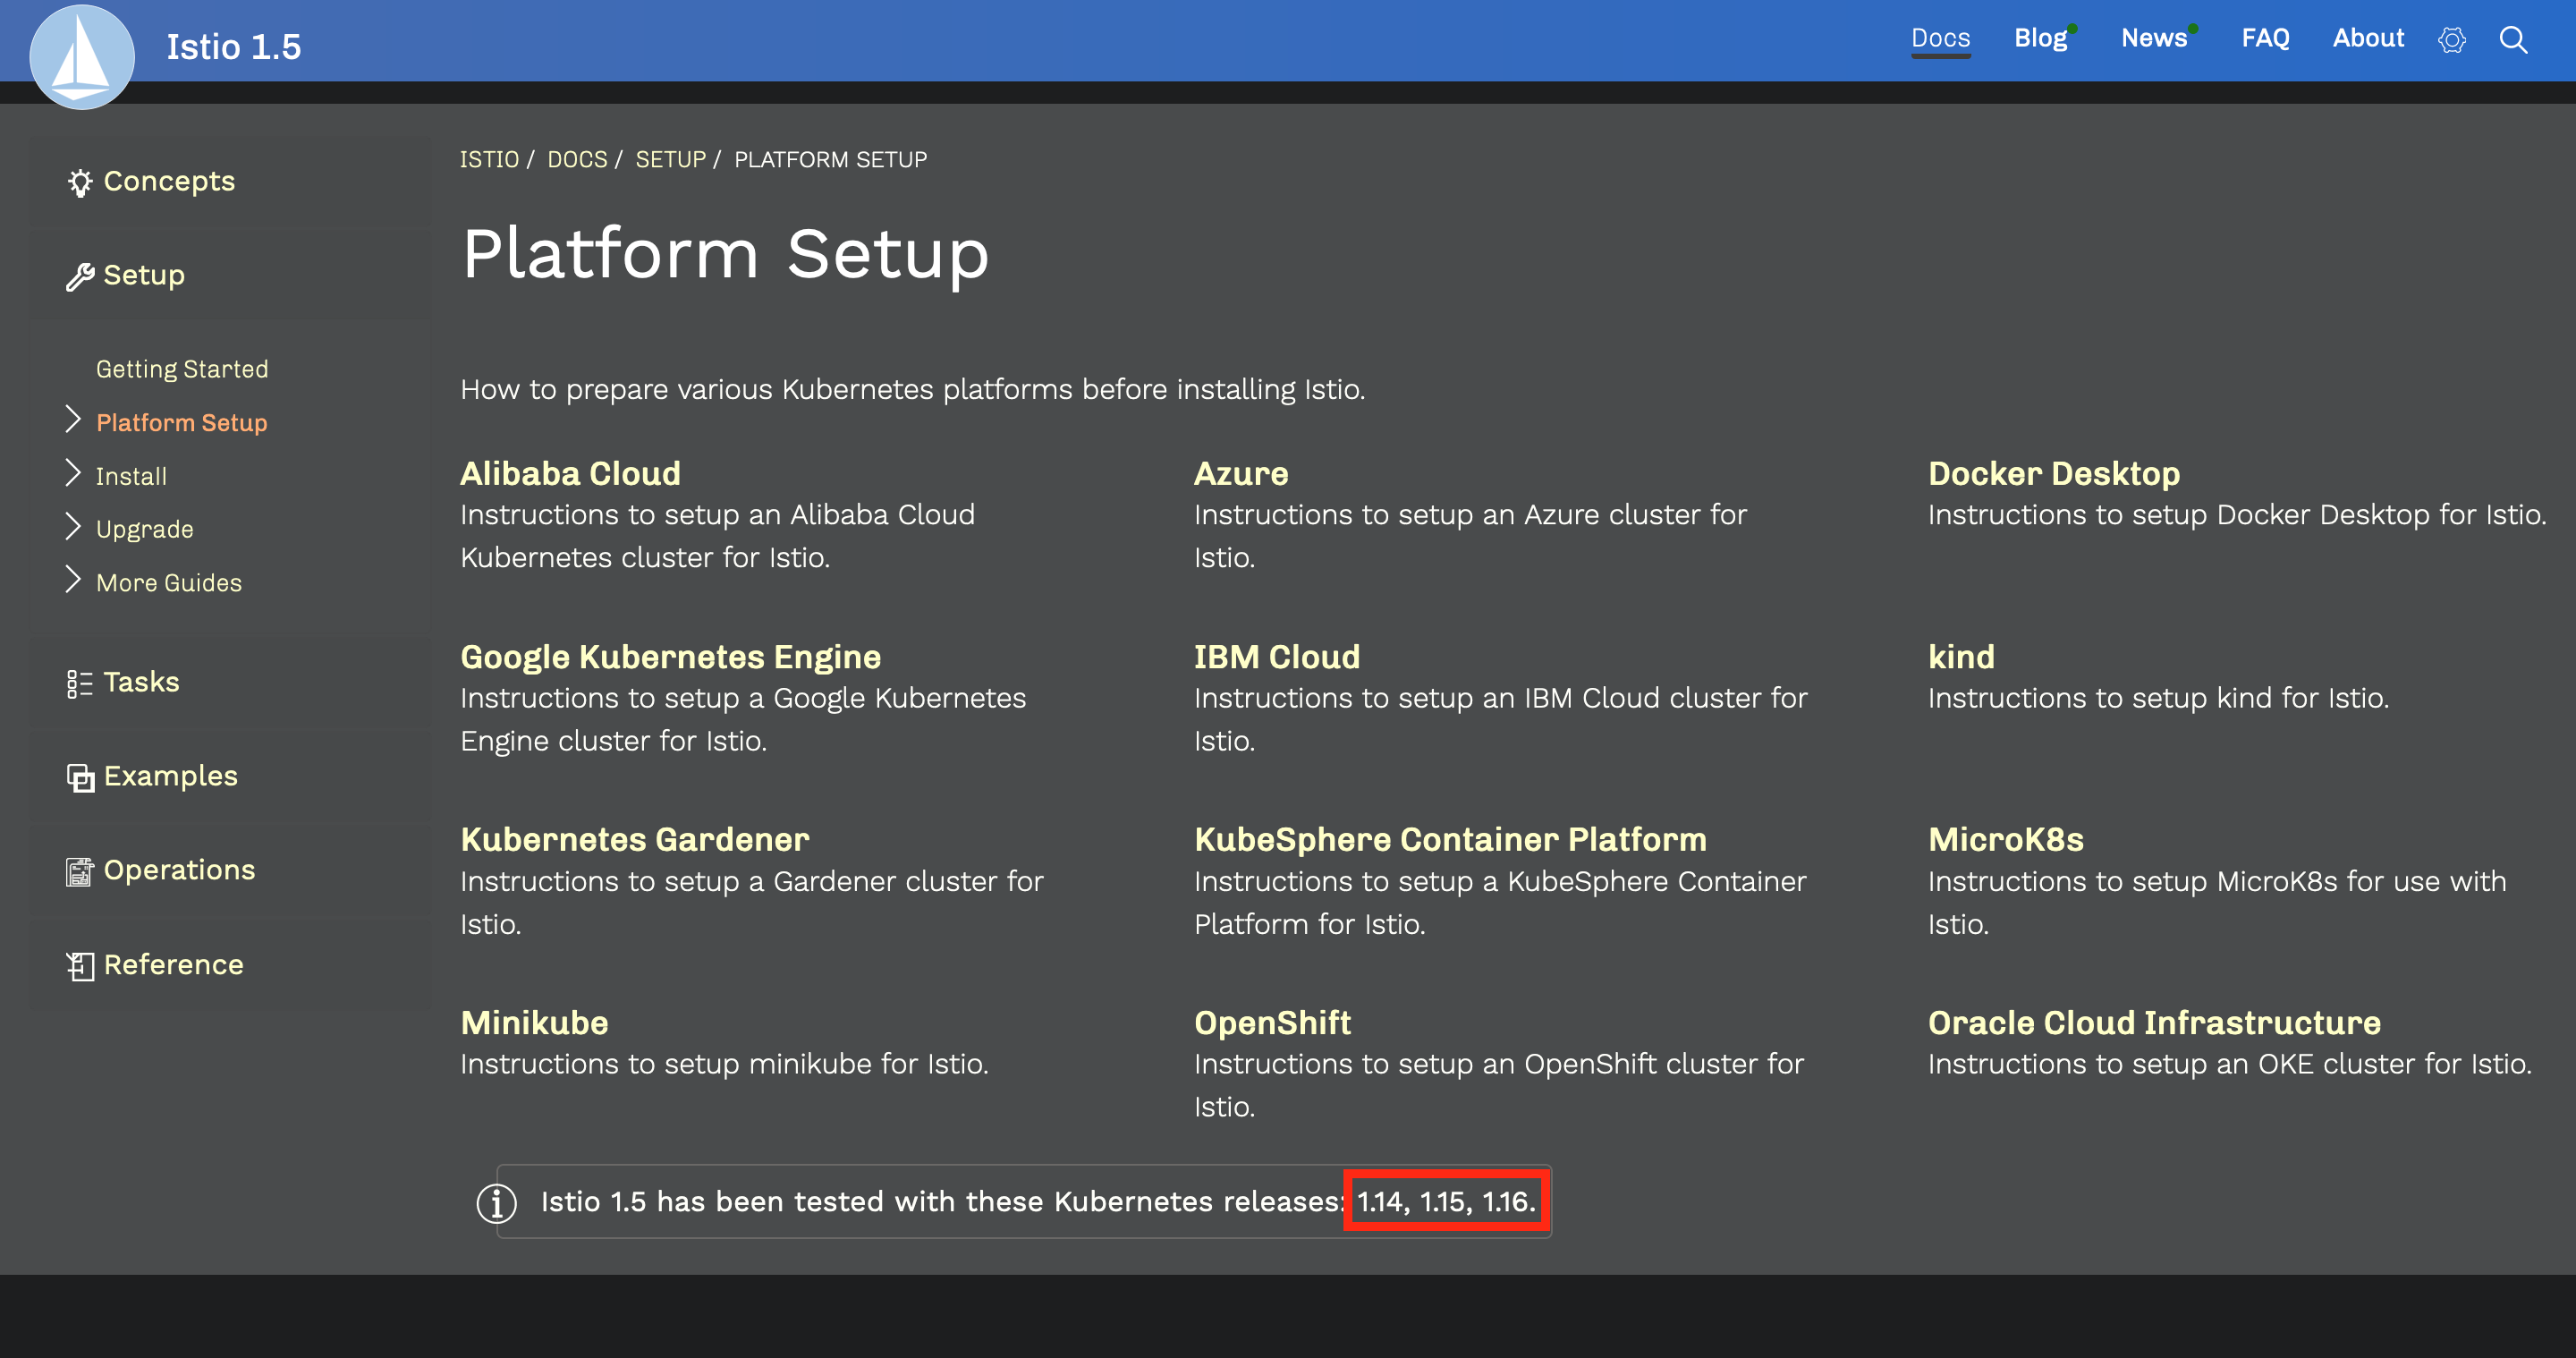Open More Guides in sidebar
The height and width of the screenshot is (1358, 2576).
tap(169, 583)
